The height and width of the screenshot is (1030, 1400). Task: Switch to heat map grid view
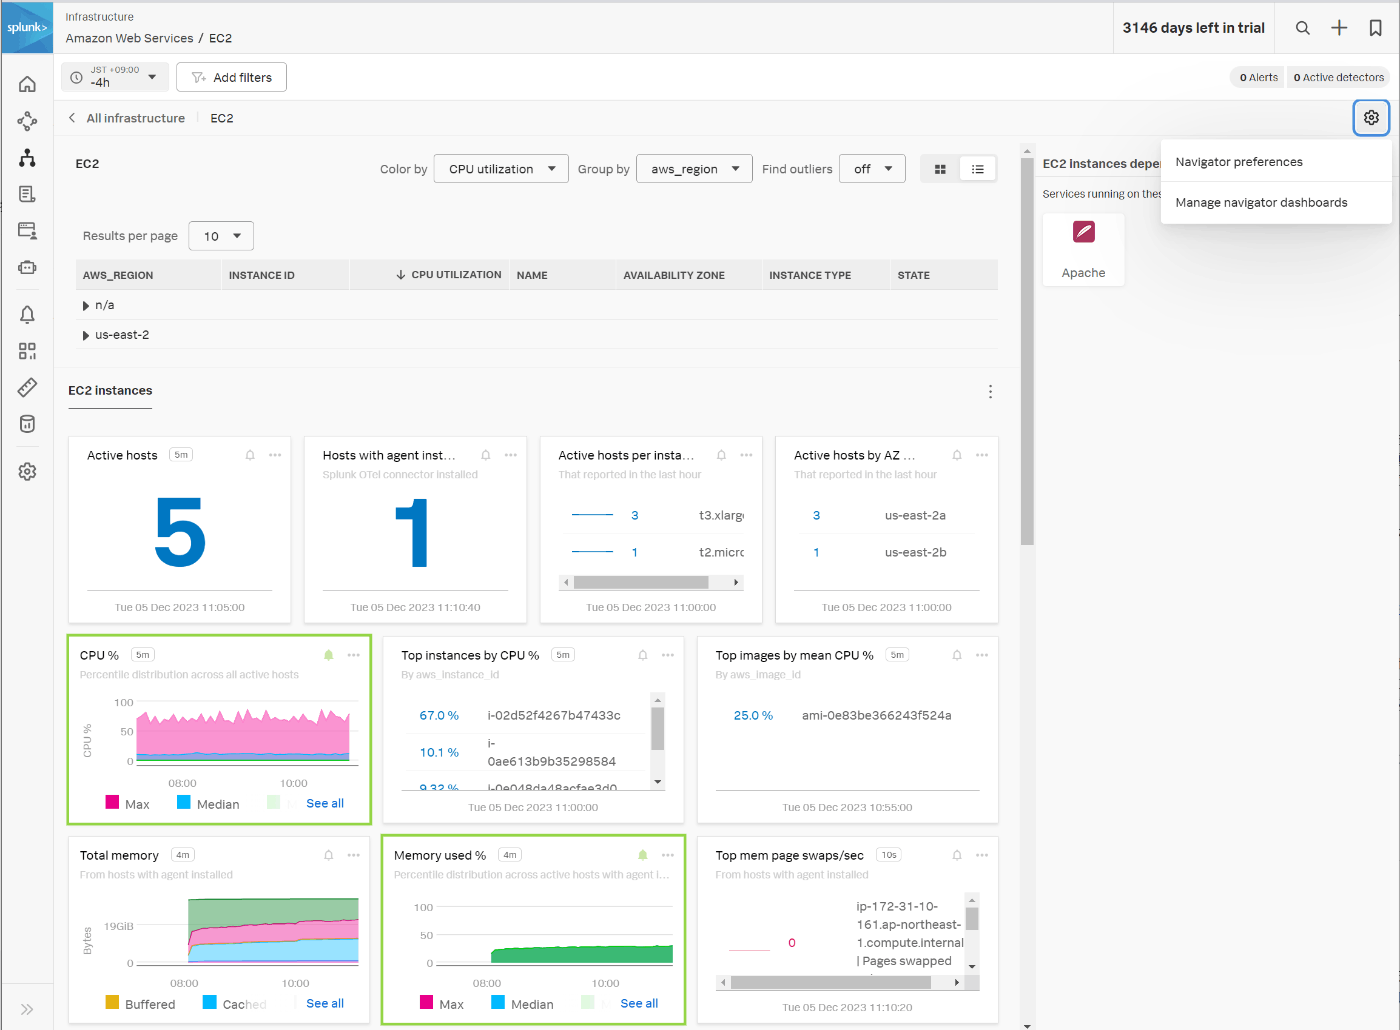click(x=940, y=169)
